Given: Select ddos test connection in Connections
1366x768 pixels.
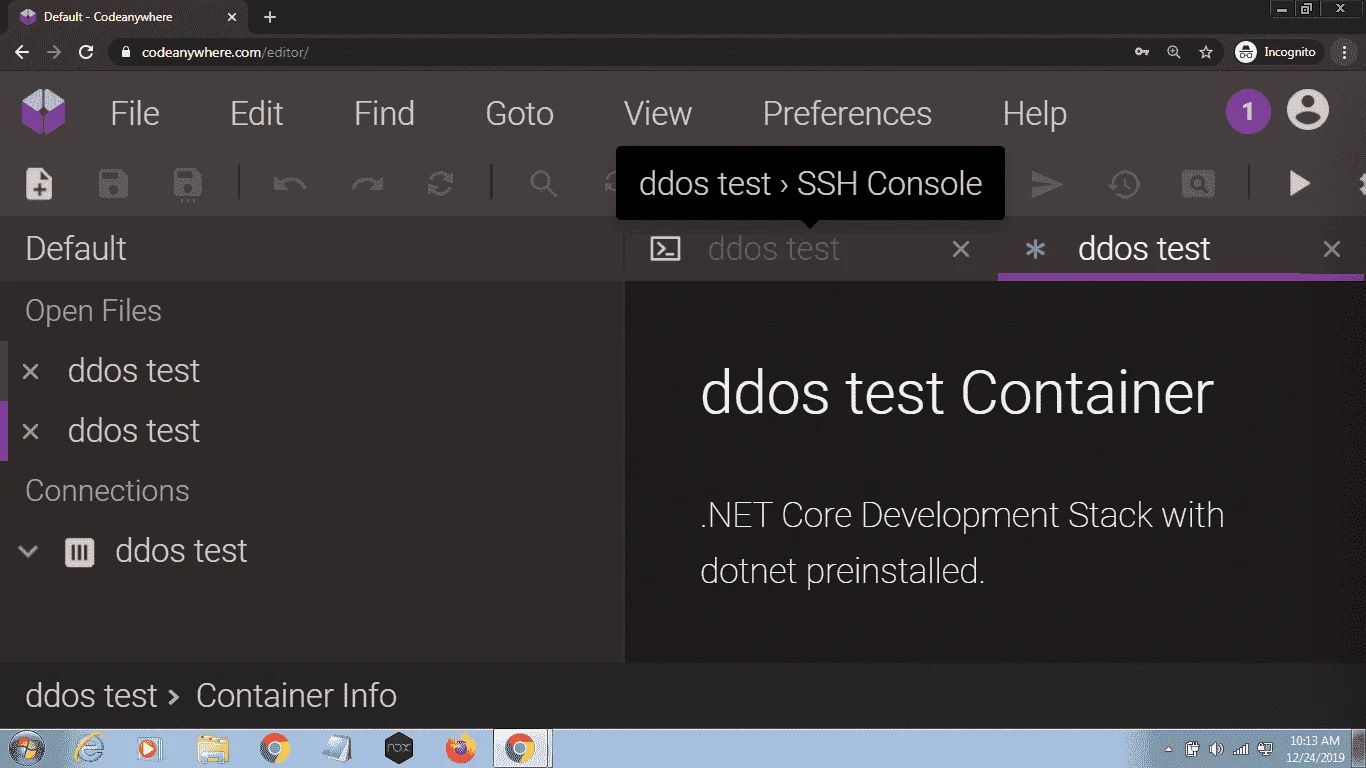Looking at the screenshot, I should pos(181,551).
